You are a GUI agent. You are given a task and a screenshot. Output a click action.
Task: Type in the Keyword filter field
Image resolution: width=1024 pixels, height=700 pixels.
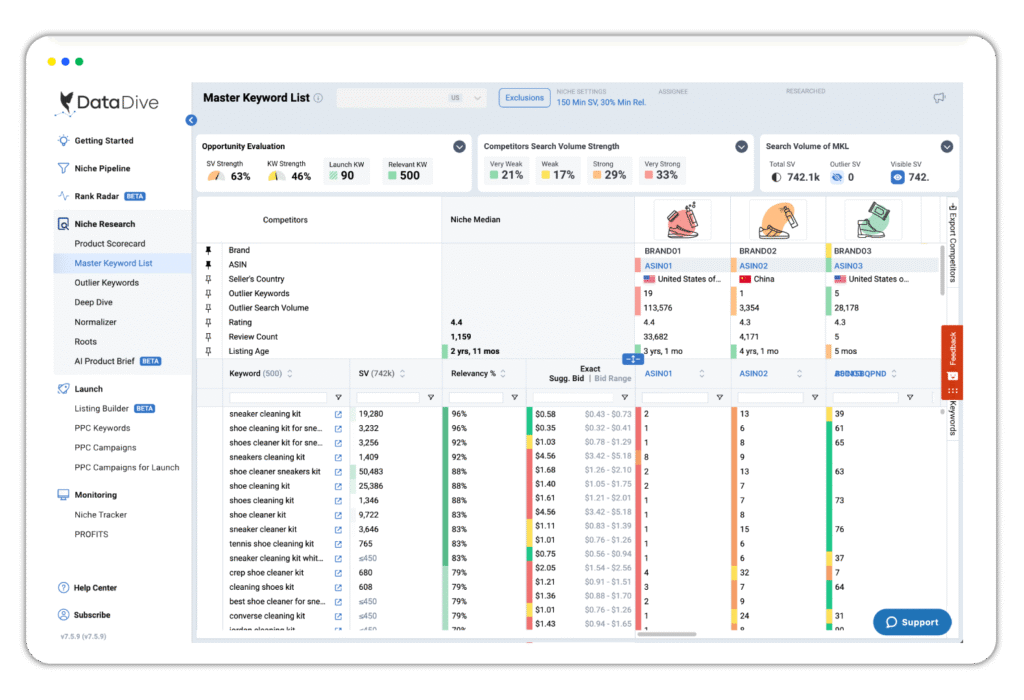[x=280, y=398]
